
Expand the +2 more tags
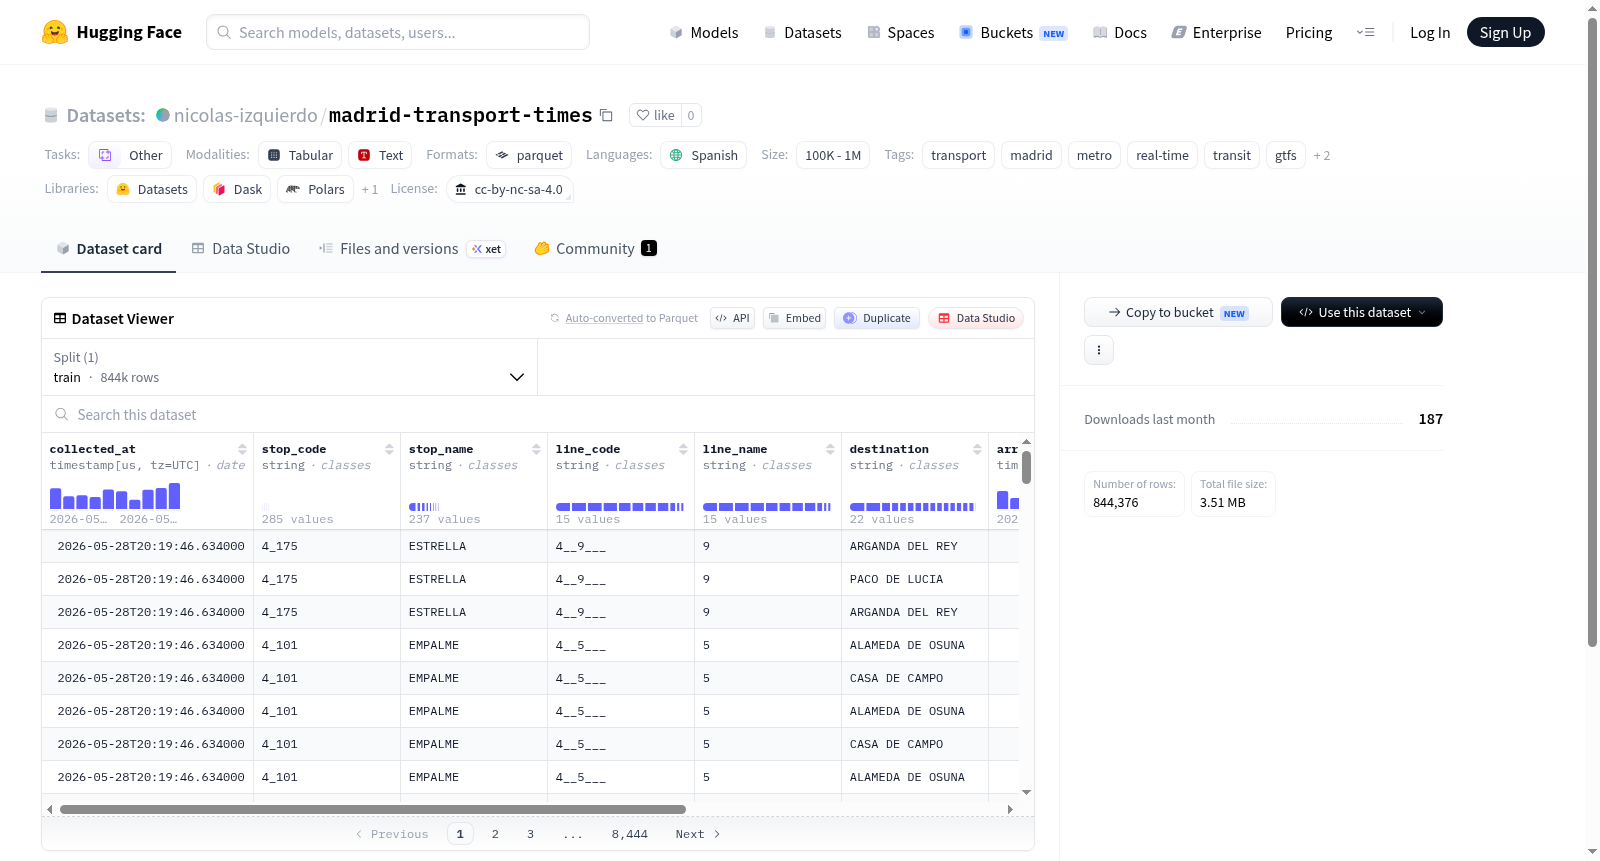(1322, 155)
